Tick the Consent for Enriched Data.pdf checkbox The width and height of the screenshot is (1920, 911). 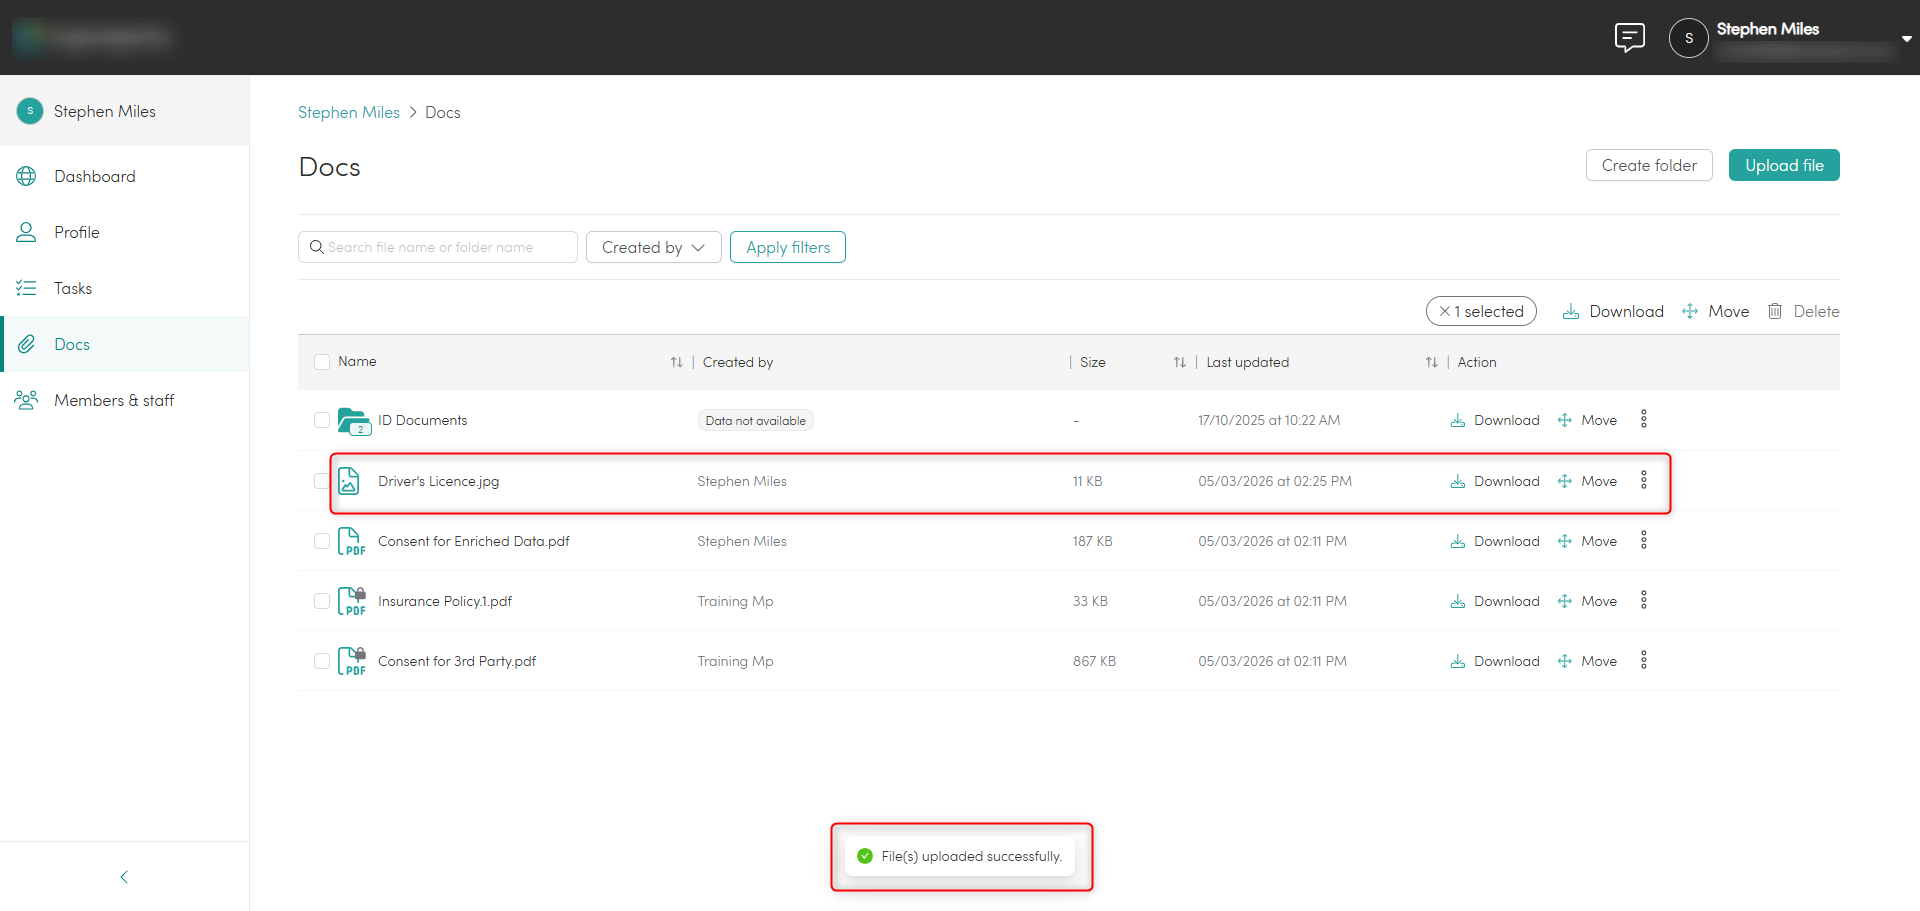322,541
